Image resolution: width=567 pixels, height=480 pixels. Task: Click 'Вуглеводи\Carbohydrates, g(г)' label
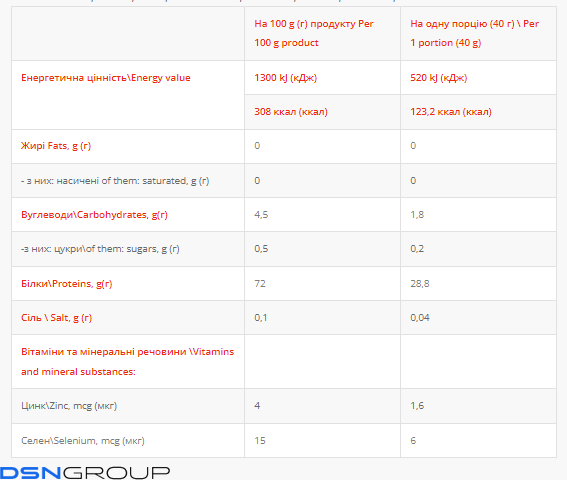pos(94,215)
